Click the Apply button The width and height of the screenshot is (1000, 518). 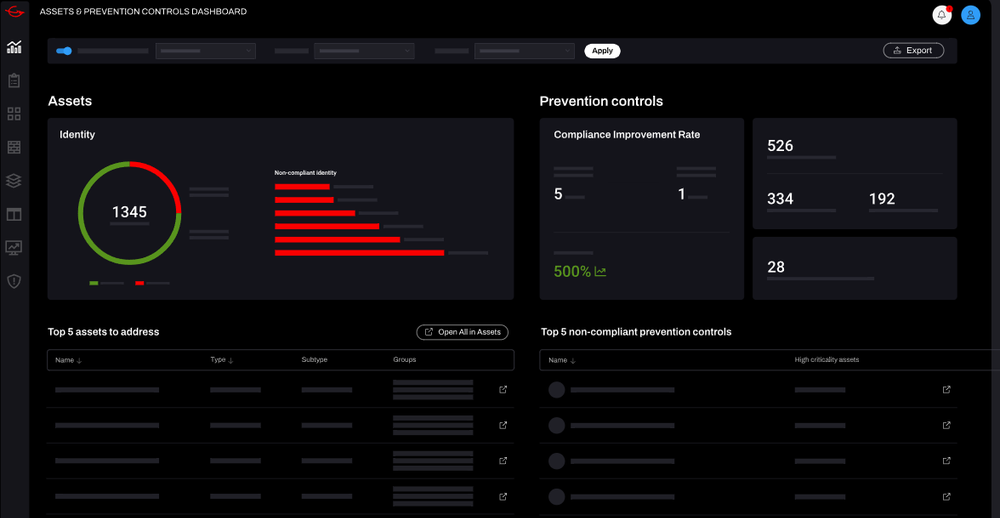[x=602, y=51]
